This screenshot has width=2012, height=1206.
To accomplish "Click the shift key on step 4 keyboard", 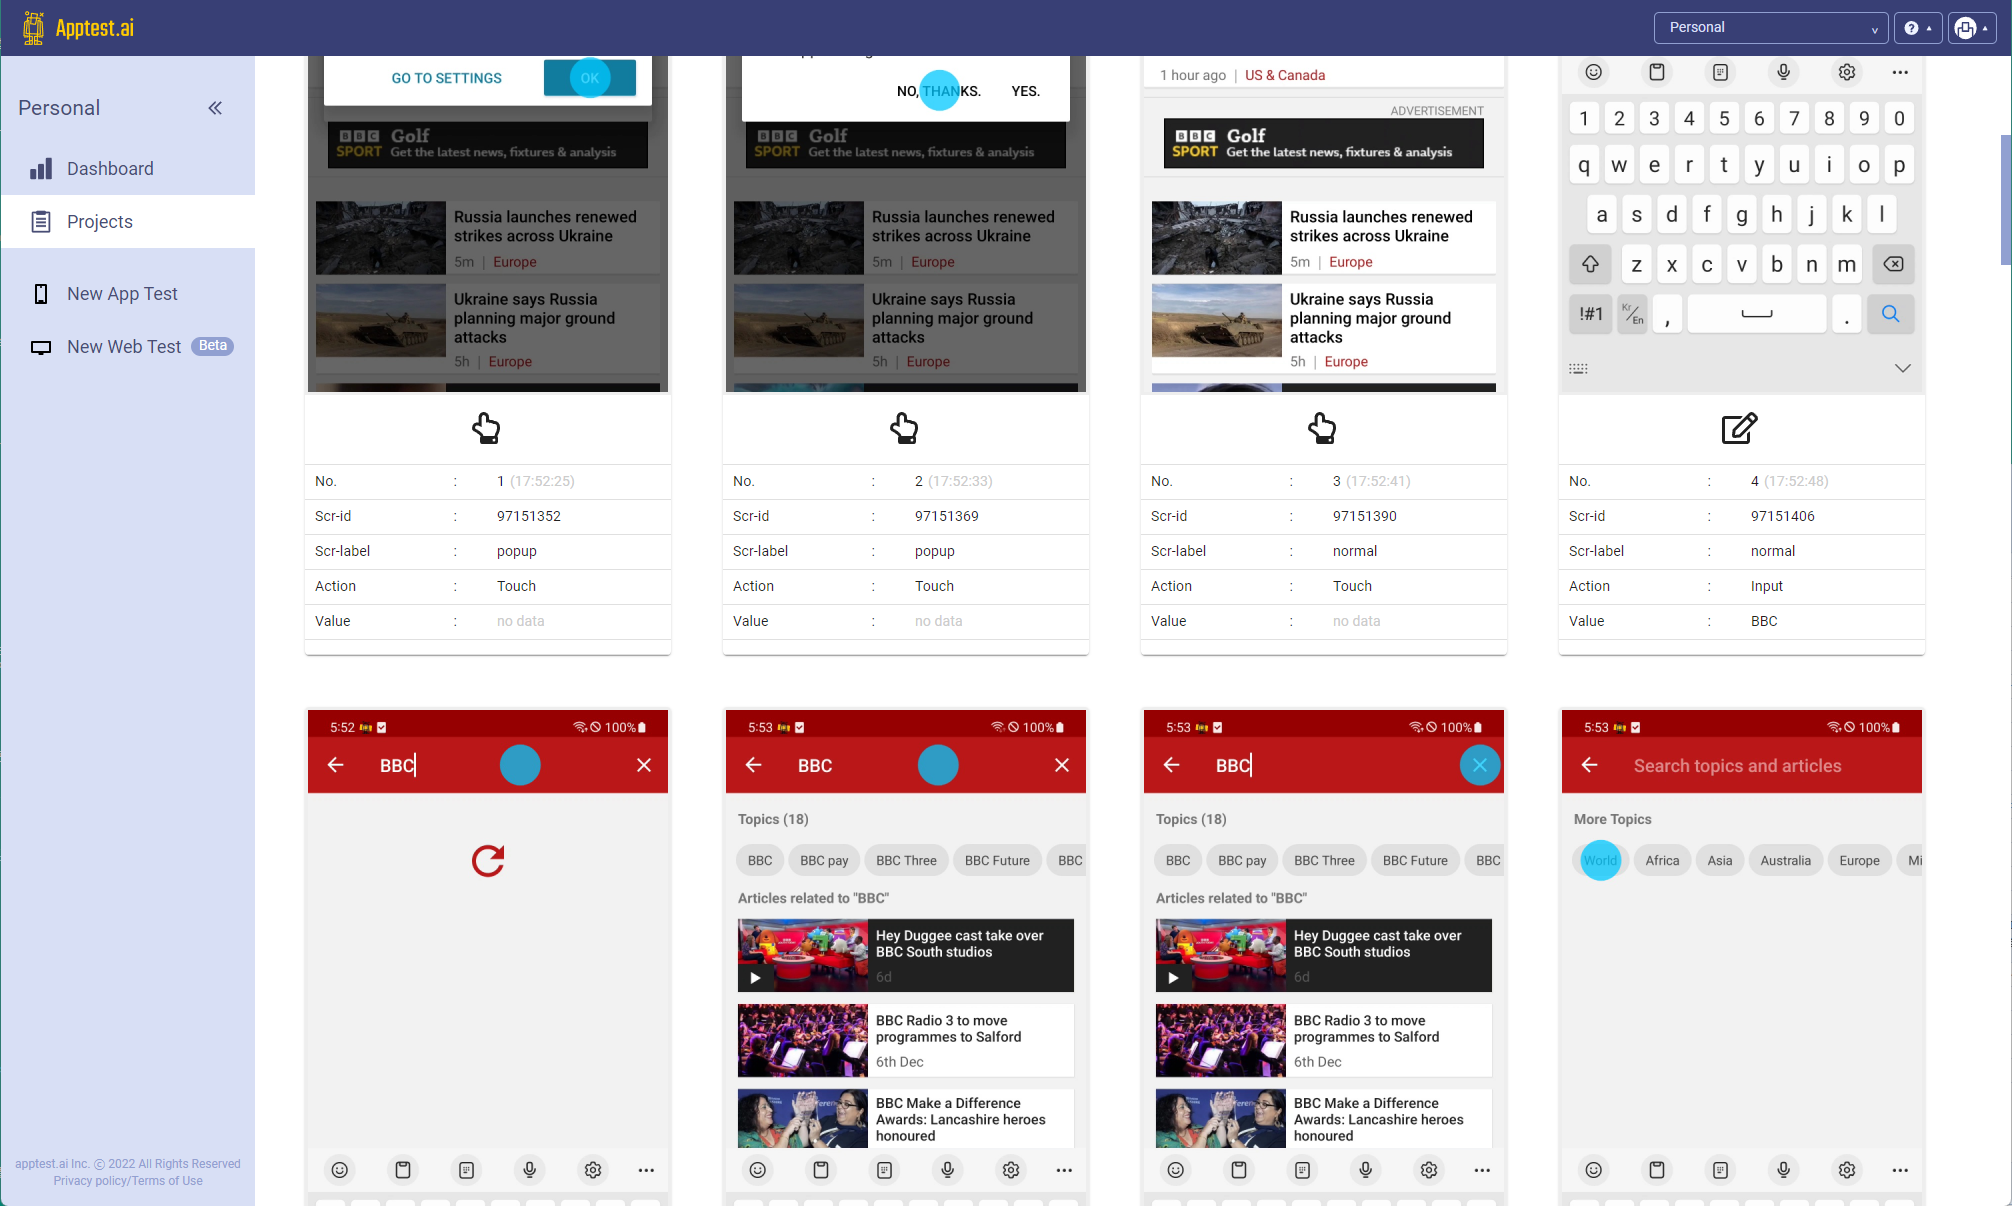I will click(1590, 264).
